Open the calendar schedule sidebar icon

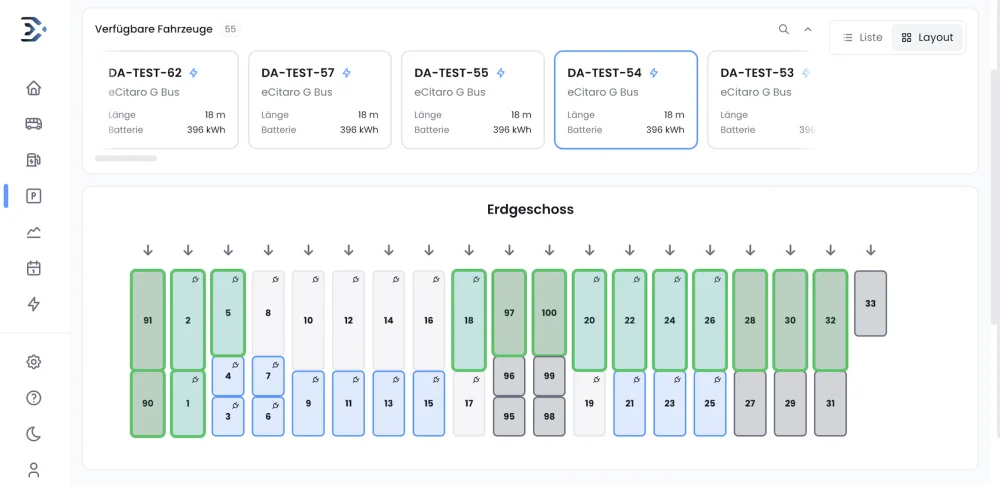34,268
